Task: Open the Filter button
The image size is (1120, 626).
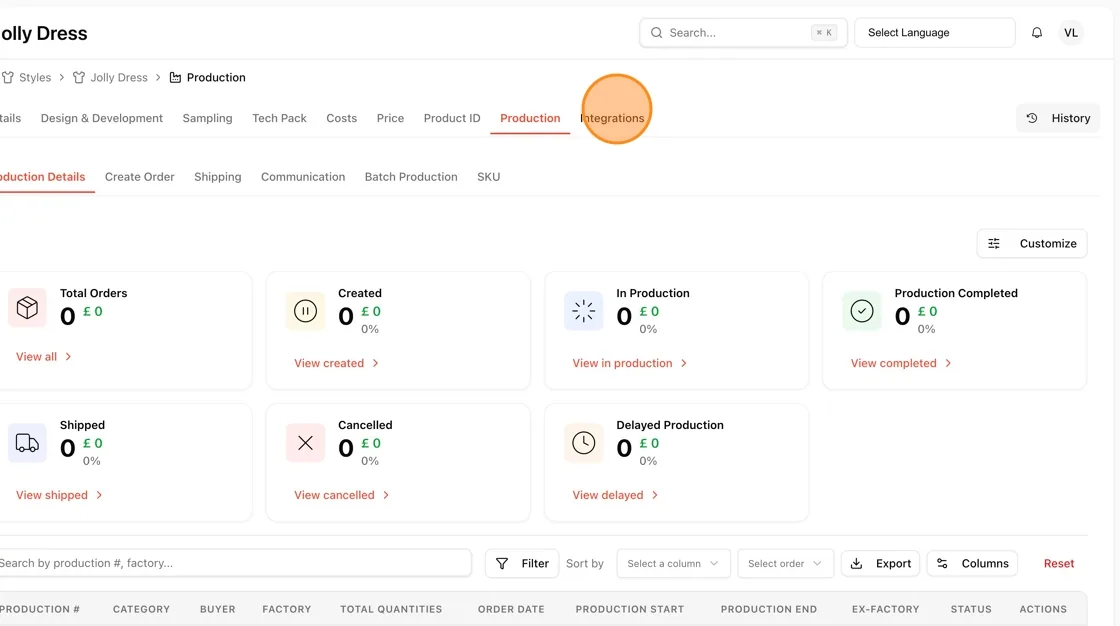Action: [x=522, y=563]
